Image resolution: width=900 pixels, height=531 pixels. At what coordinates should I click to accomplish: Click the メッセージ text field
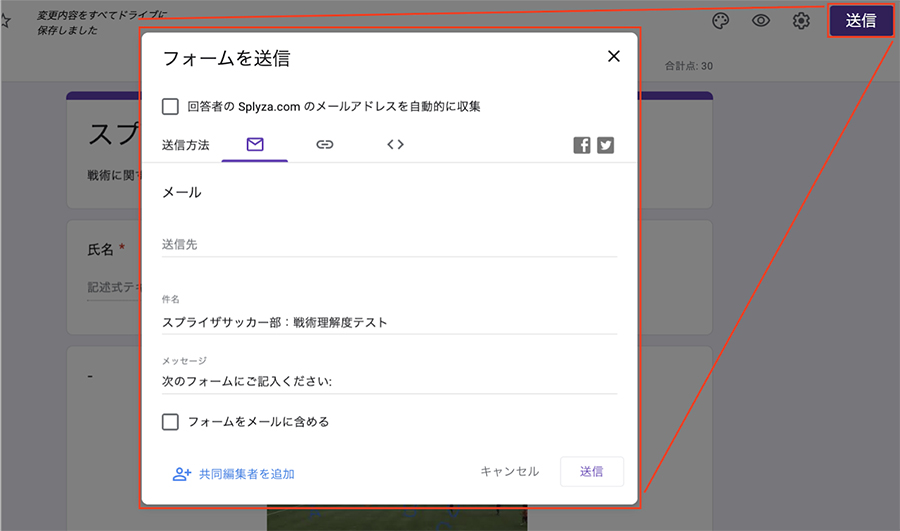(389, 381)
